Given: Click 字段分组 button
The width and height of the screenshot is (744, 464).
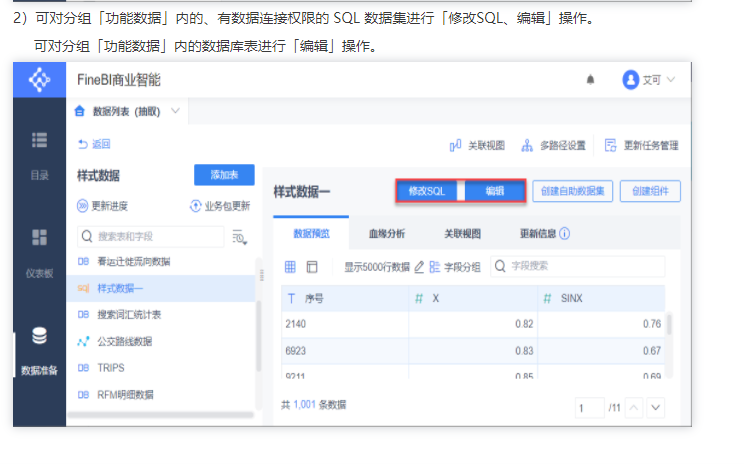Looking at the screenshot, I should 455,267.
